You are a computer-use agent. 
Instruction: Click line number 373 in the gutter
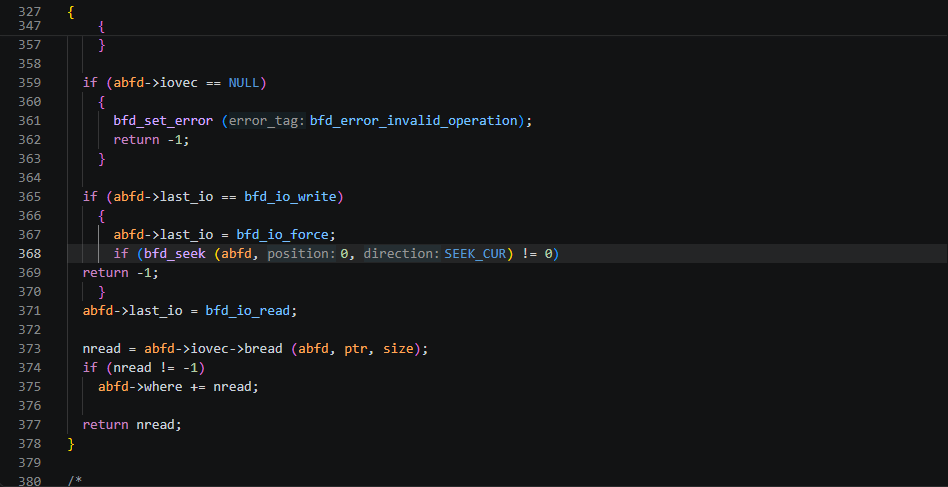(x=30, y=349)
